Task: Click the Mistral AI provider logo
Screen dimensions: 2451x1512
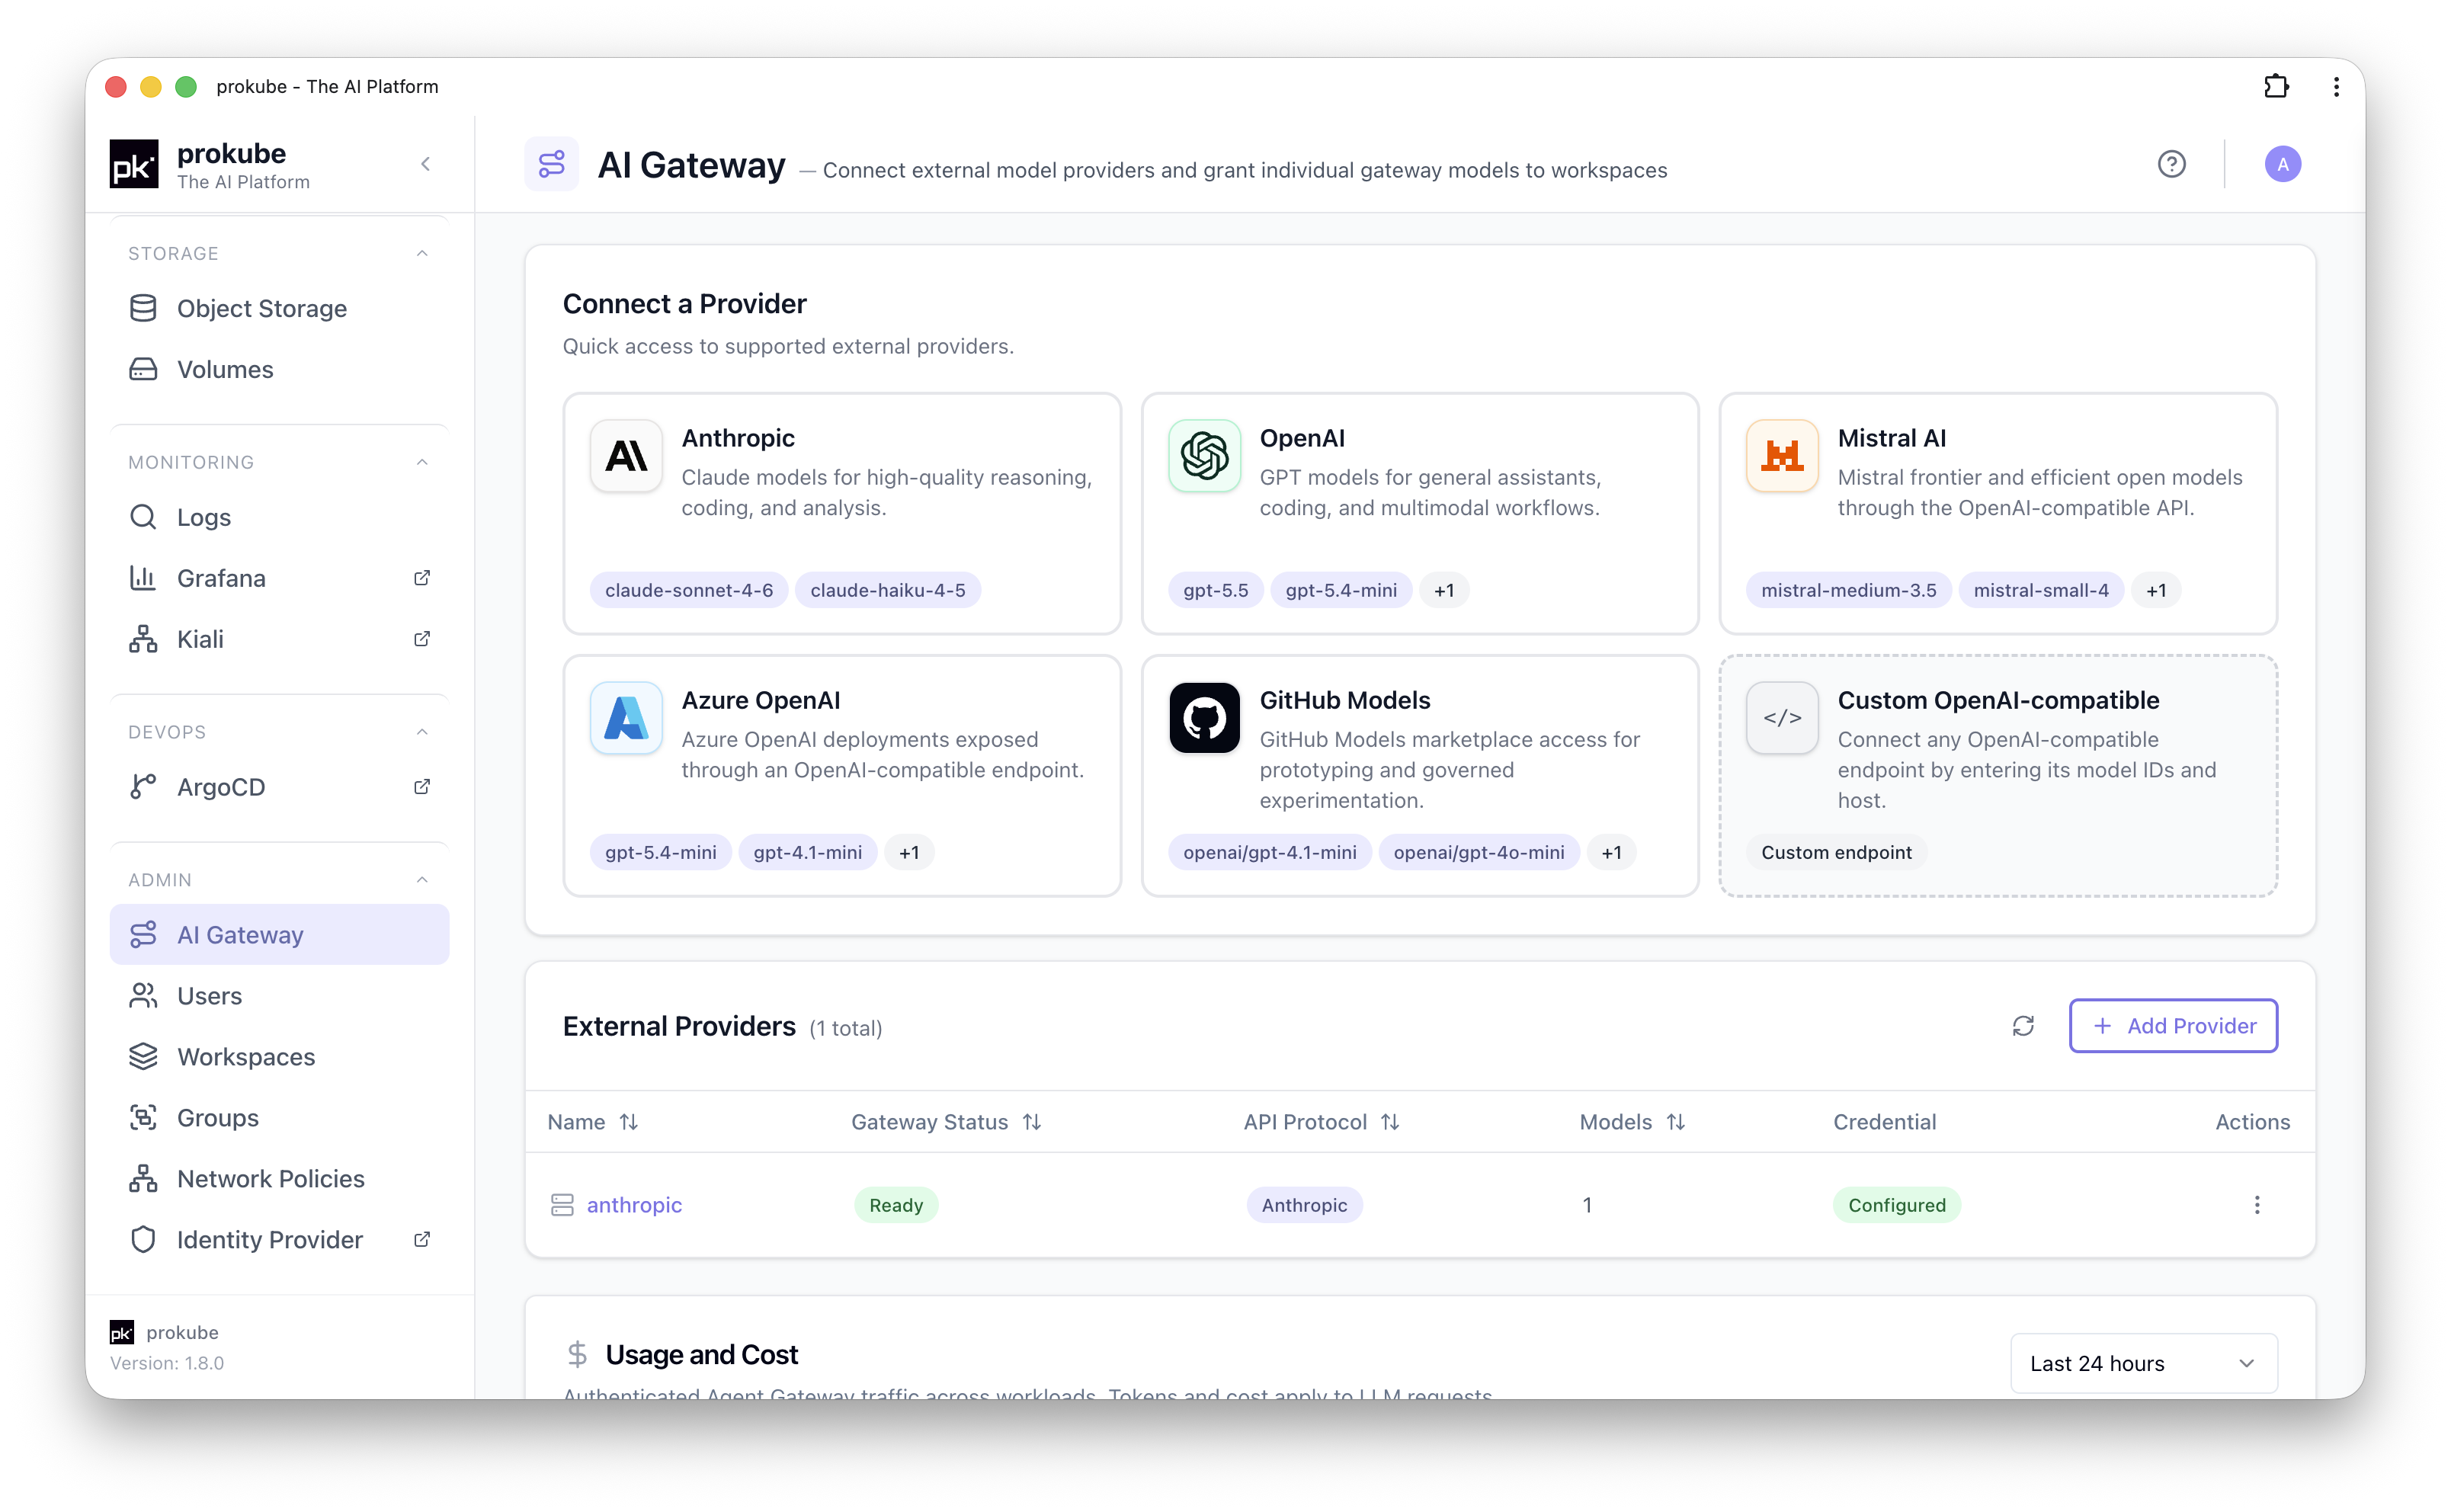Action: coord(1783,457)
